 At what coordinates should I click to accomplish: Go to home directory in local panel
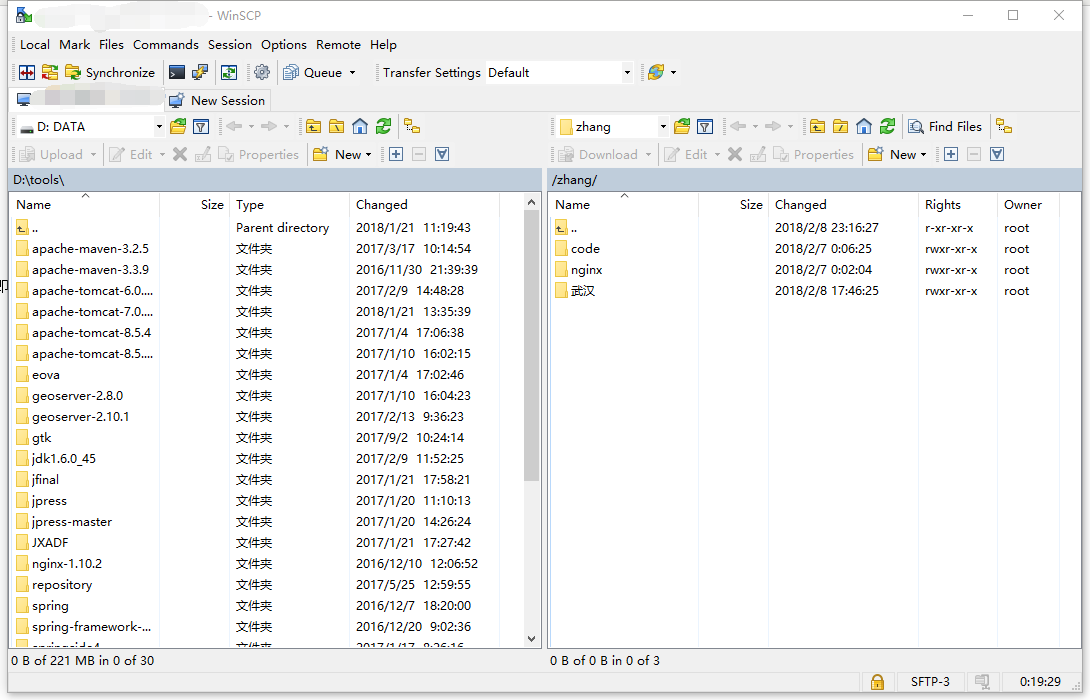[x=359, y=127]
